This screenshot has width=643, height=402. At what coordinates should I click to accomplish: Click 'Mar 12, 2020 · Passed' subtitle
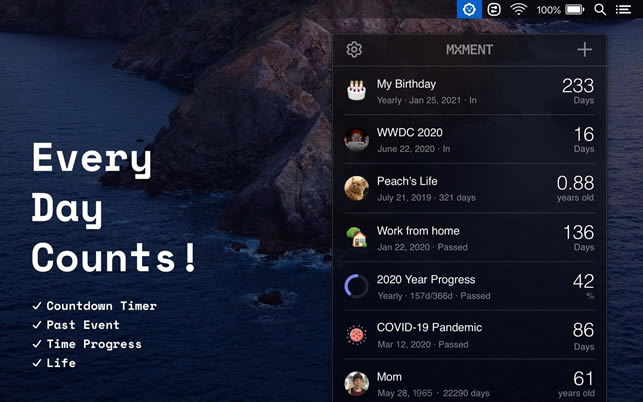click(423, 345)
